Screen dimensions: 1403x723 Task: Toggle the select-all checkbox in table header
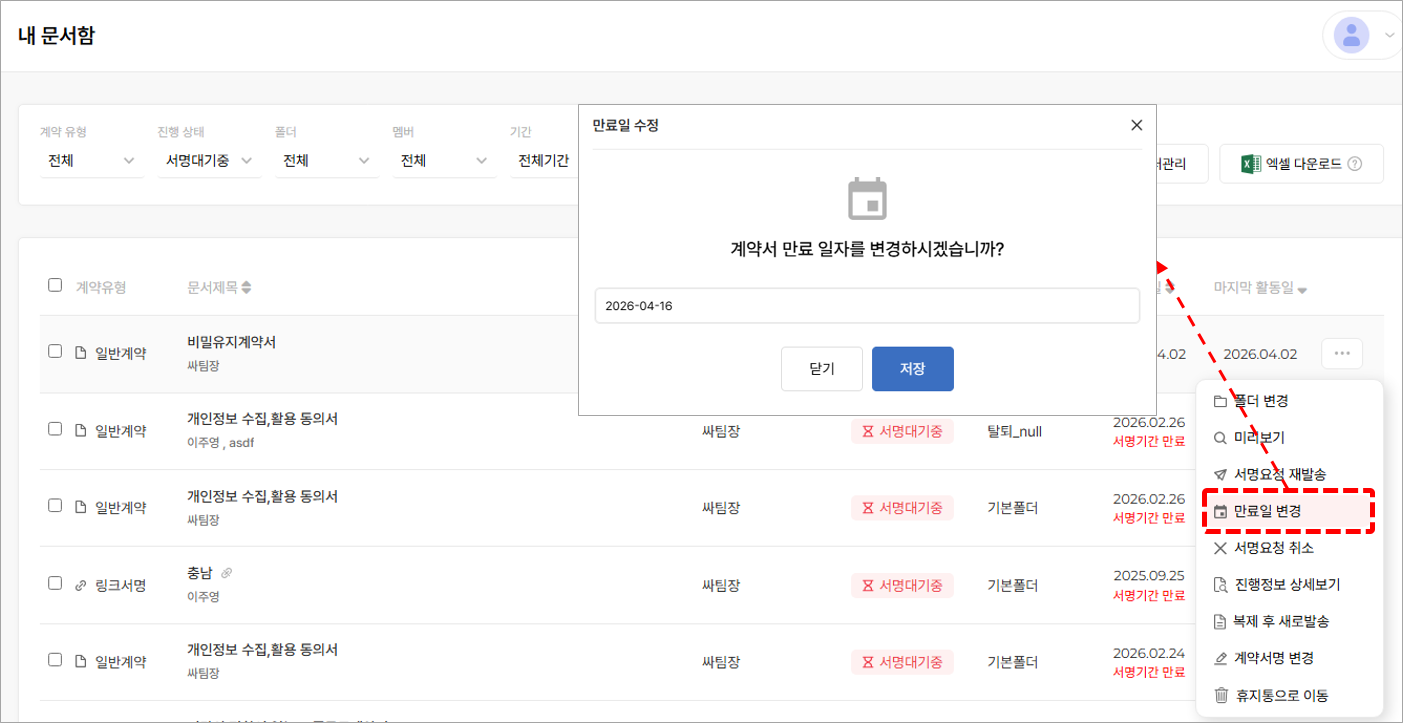(x=55, y=285)
